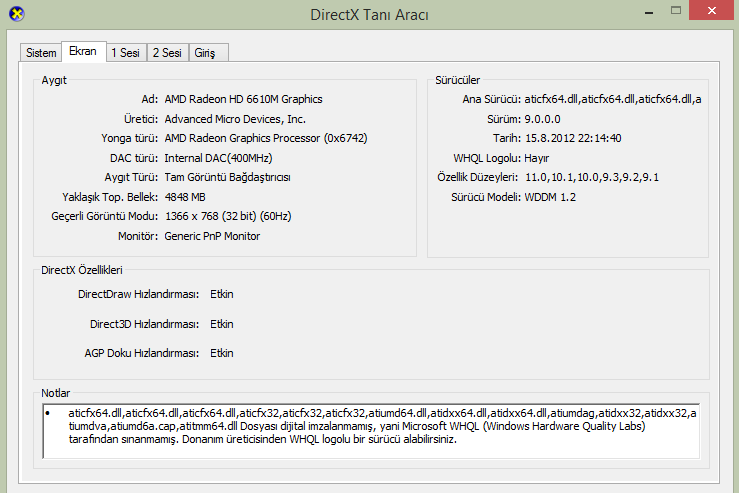Click the WDDM 1.2 driver model value
Screen dimensions: 739x493
[550, 197]
